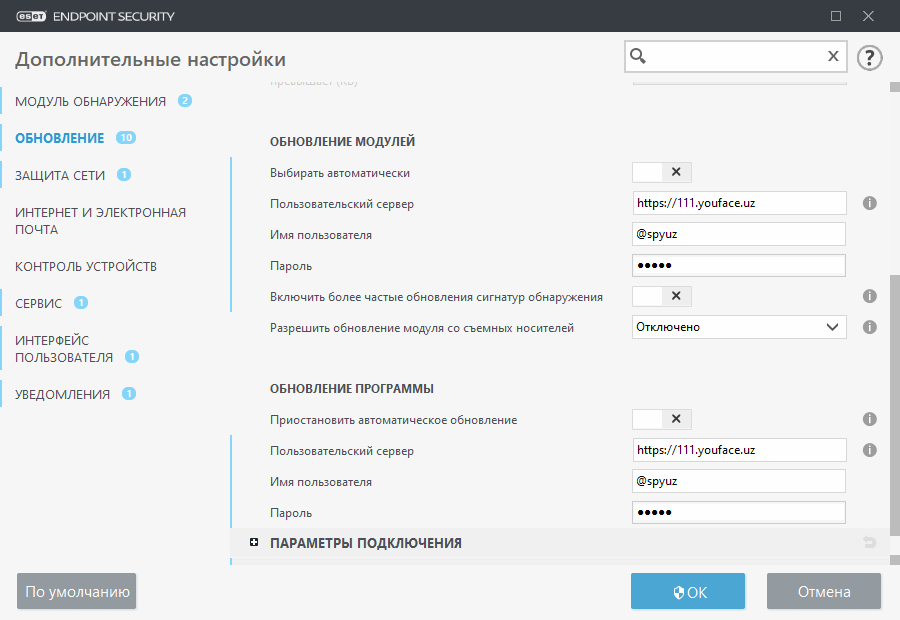Expand the Параметры подключения section
The height and width of the screenshot is (620, 900).
[254, 542]
